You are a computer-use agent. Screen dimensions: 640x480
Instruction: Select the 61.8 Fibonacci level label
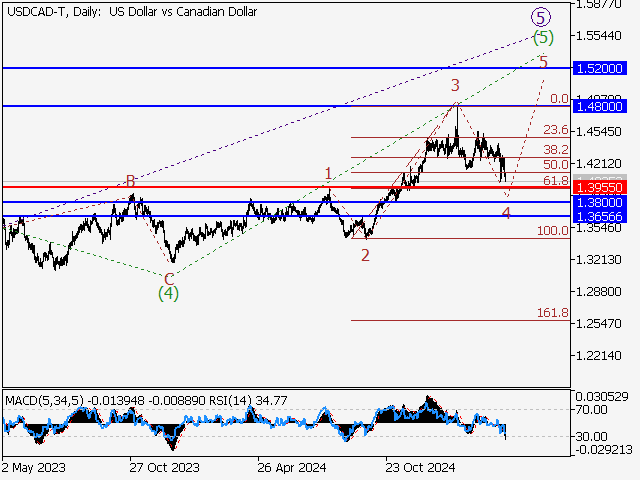(555, 180)
